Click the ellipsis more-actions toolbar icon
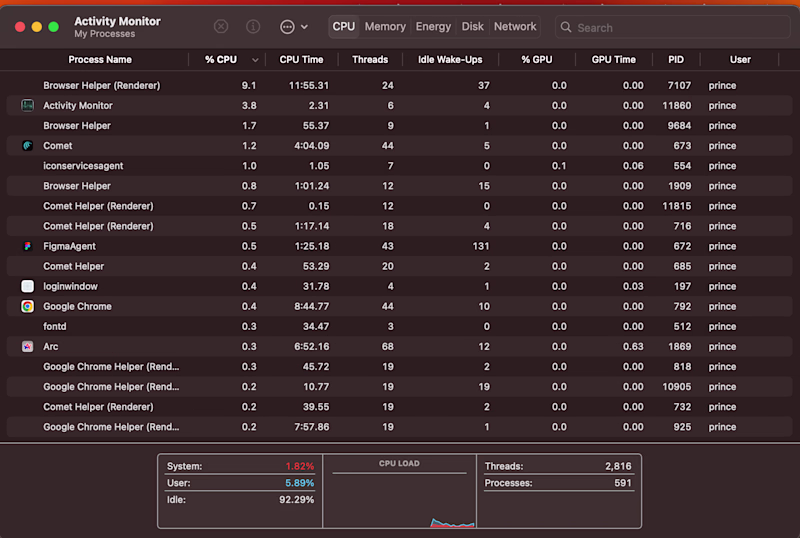 [287, 27]
